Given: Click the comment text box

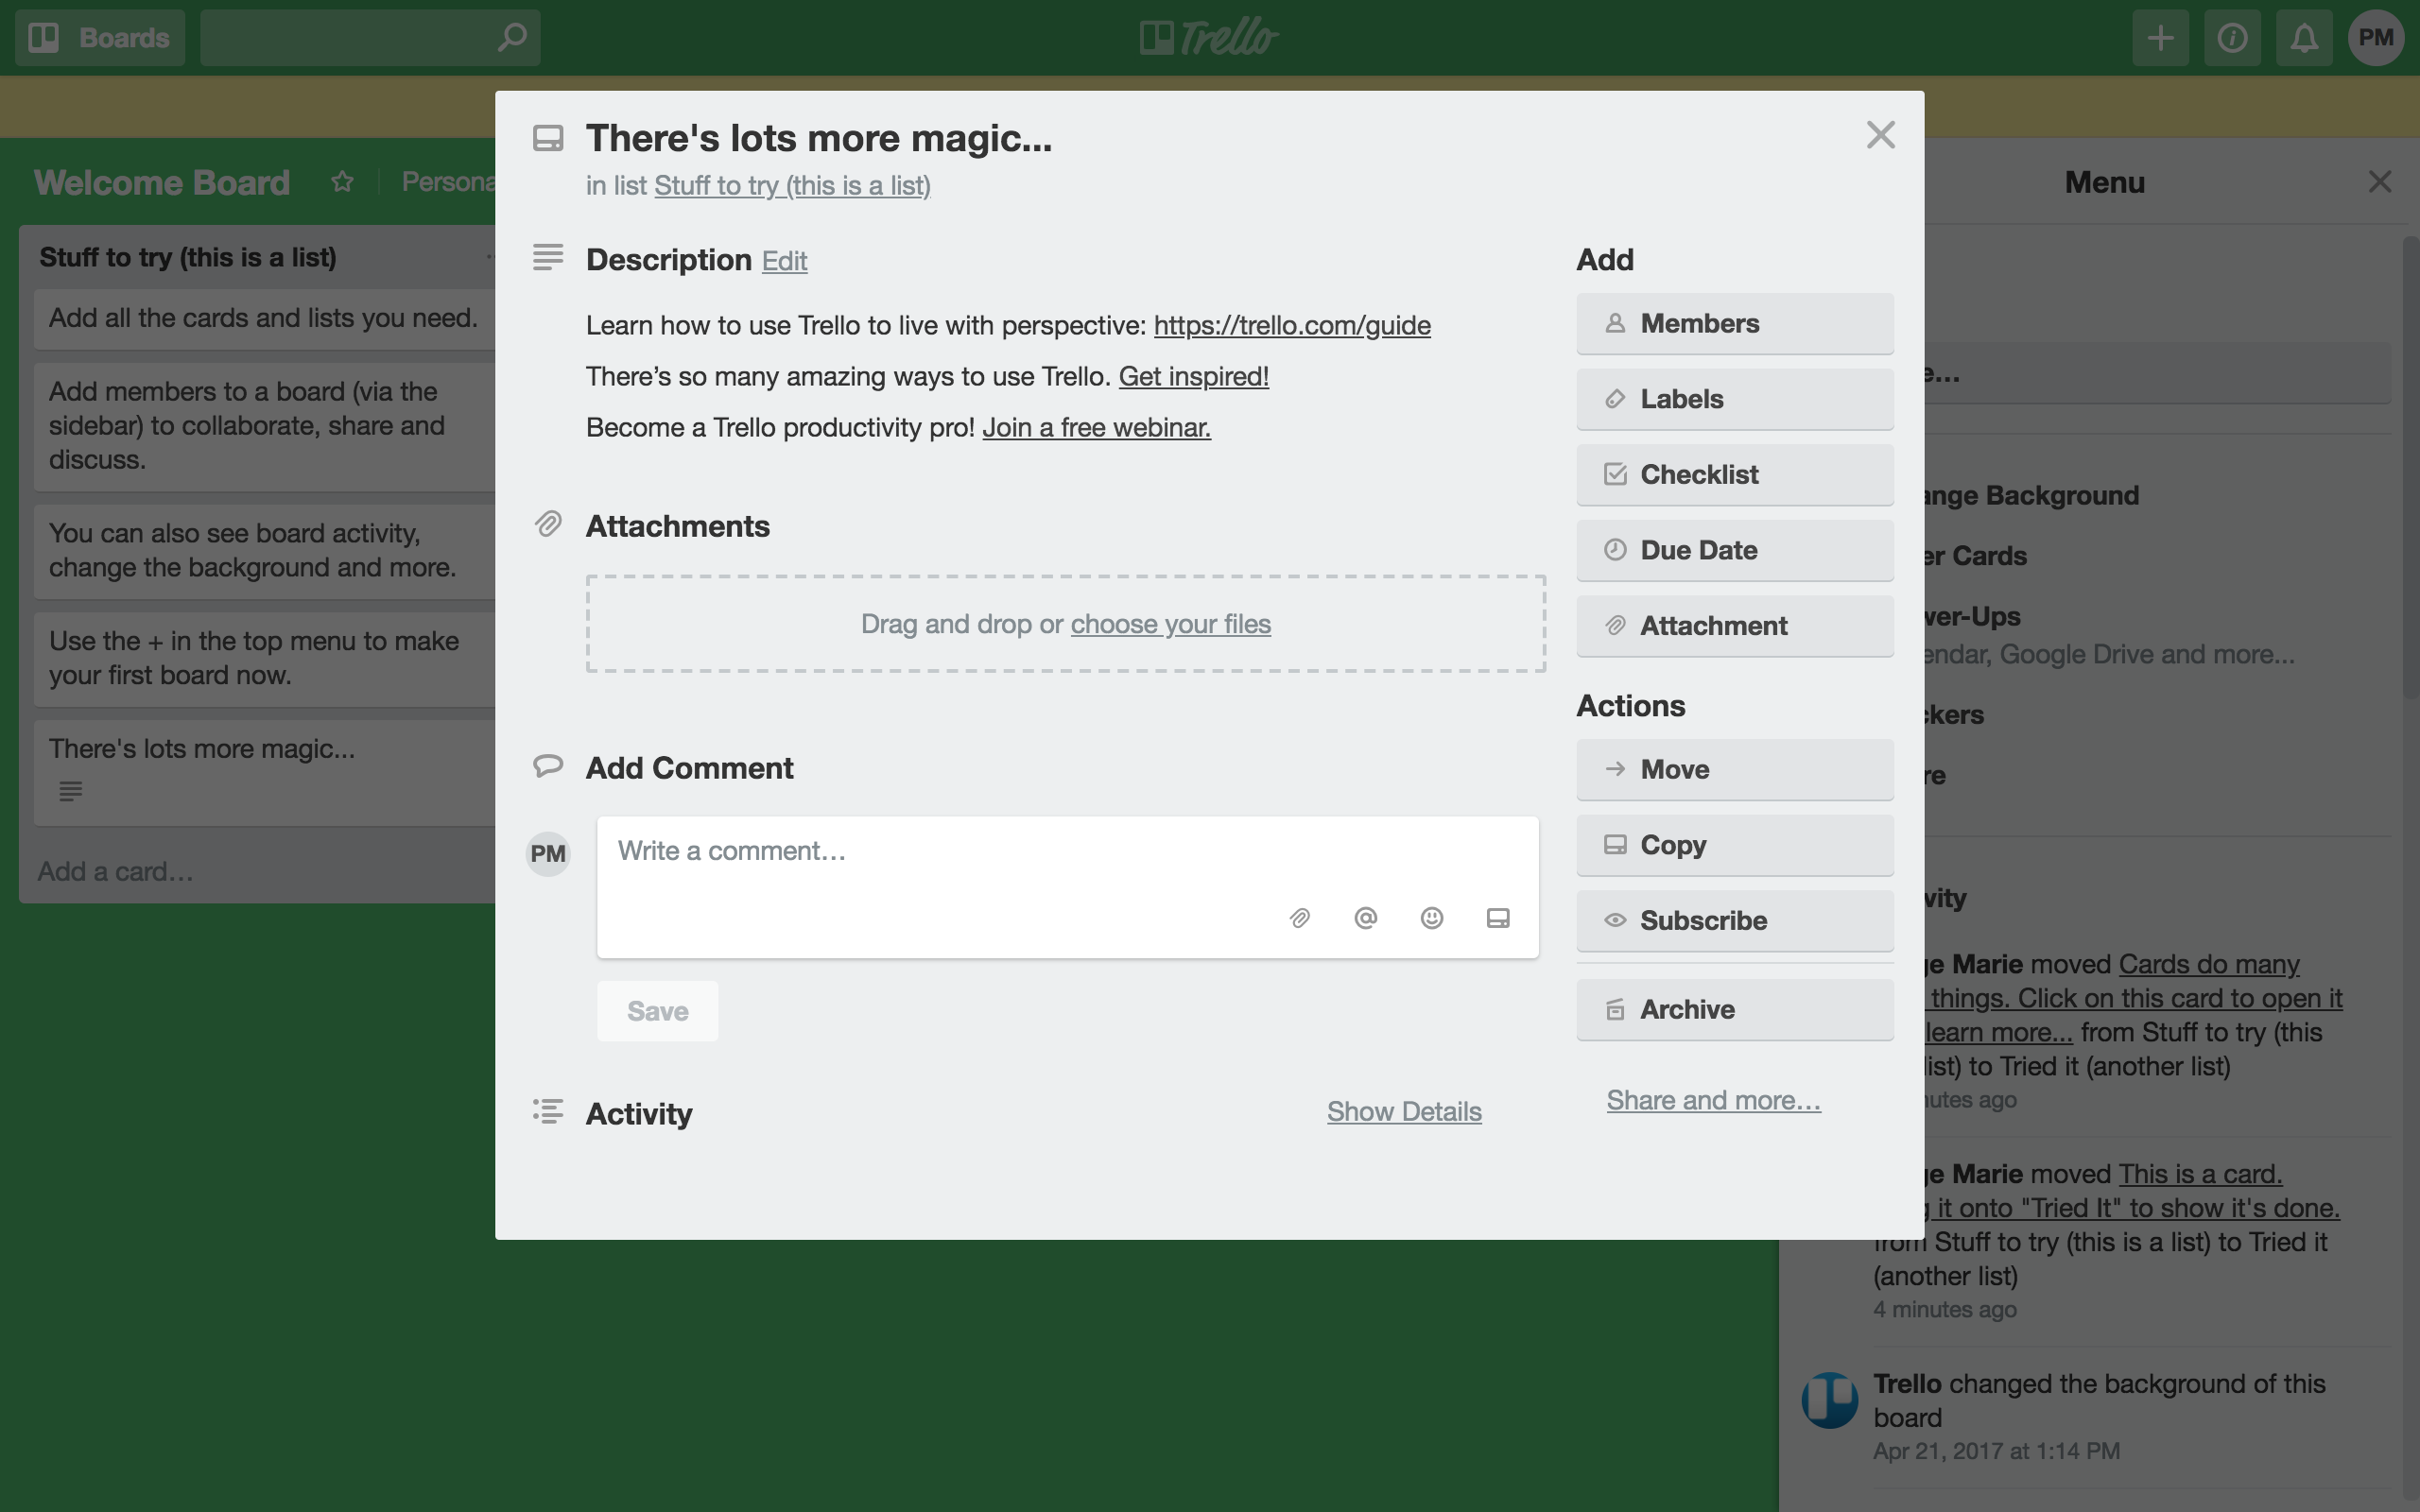Looking at the screenshot, I should 1067,887.
